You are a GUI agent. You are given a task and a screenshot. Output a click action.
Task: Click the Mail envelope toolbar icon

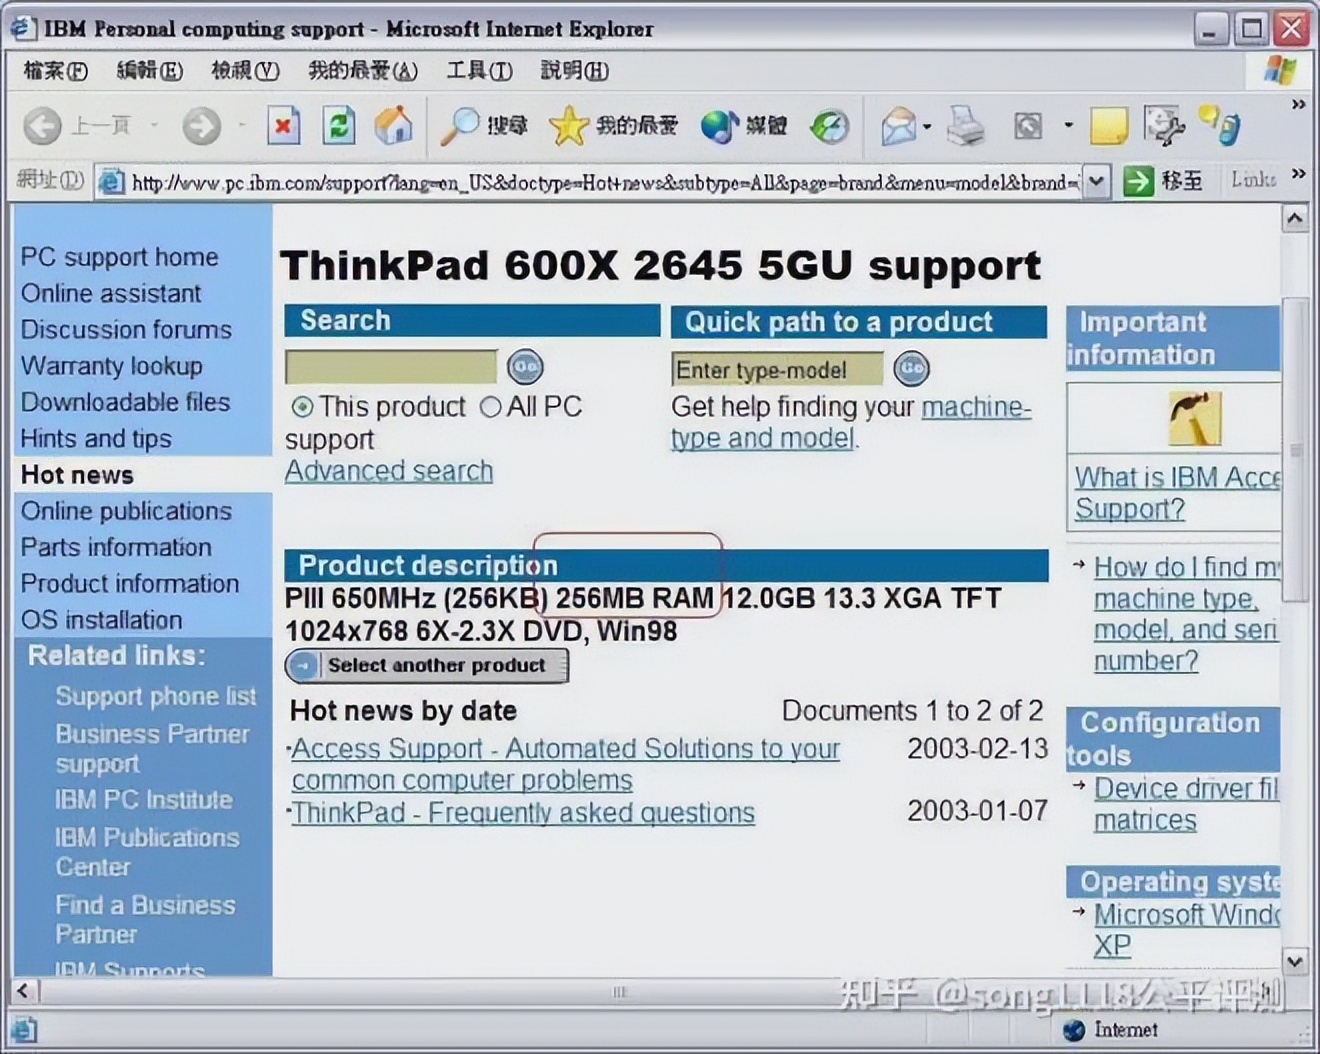tap(899, 127)
